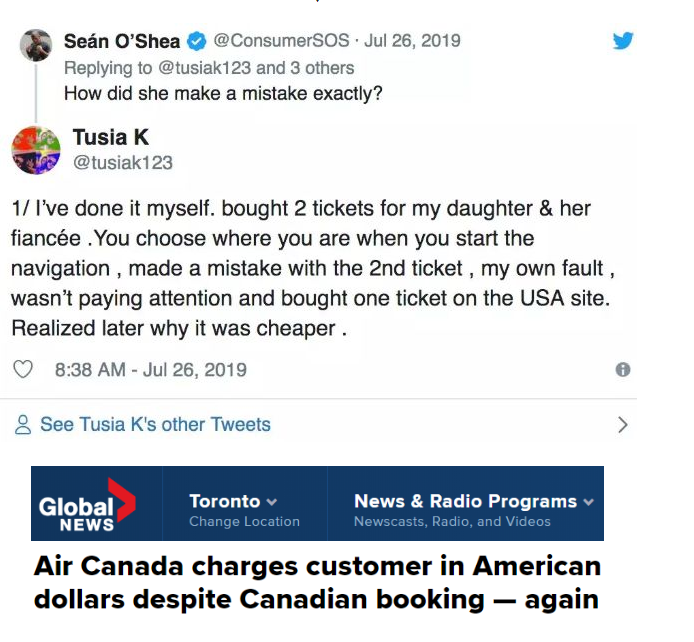The width and height of the screenshot is (694, 642).
Task: Click Change Location under Toronto
Action: pyautogui.click(x=244, y=522)
